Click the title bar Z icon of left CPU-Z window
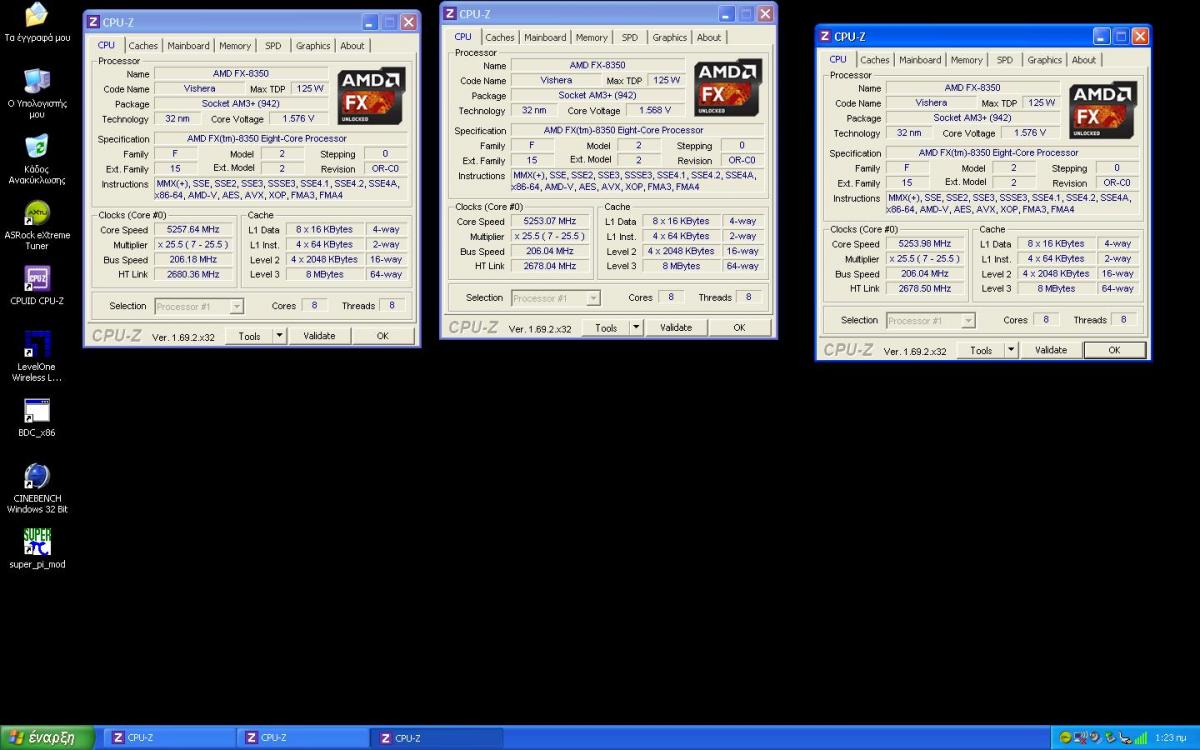1200x750 pixels. tap(93, 21)
